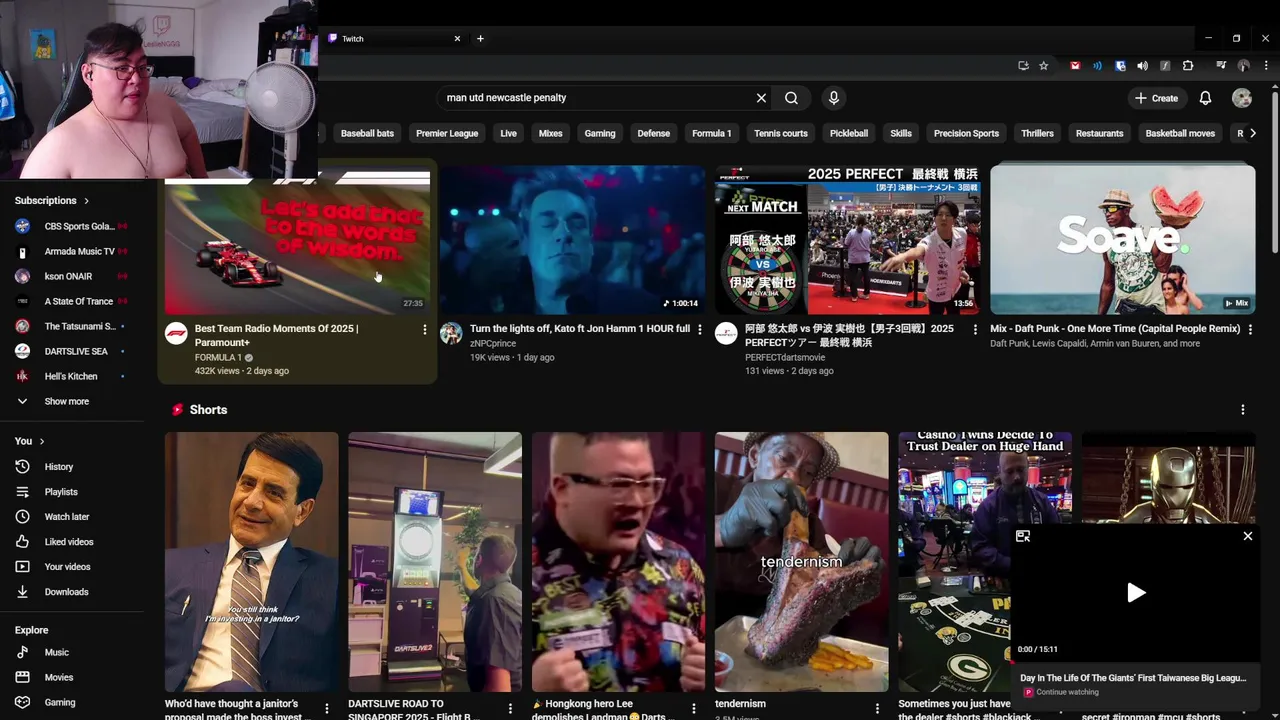The image size is (1280, 720).
Task: Select the Baseball bats filter chip
Action: 367,133
